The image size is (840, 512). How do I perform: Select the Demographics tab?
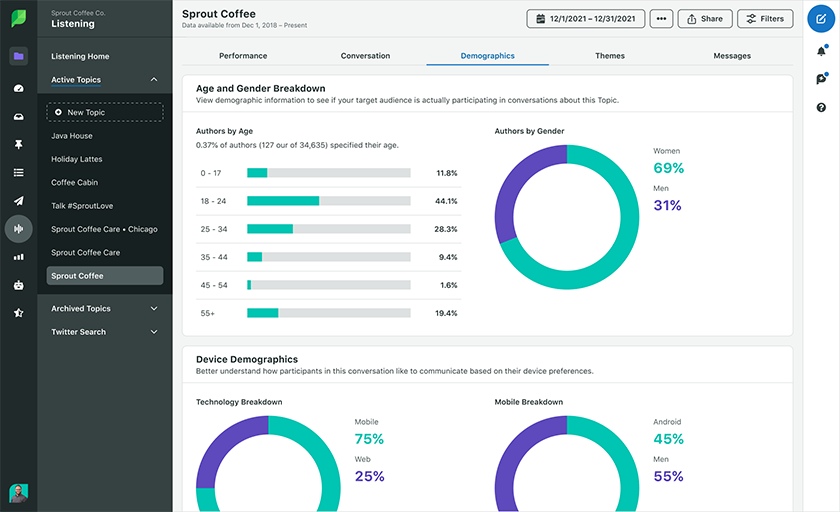(488, 56)
